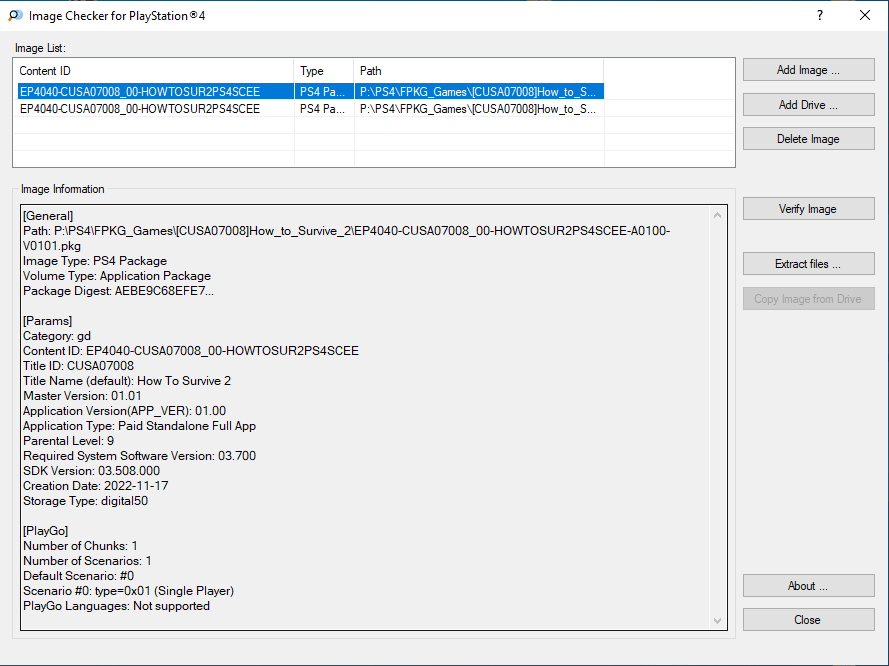Click Volume Type: Application Package line
Viewport: 889px width, 666px height.
click(x=117, y=276)
